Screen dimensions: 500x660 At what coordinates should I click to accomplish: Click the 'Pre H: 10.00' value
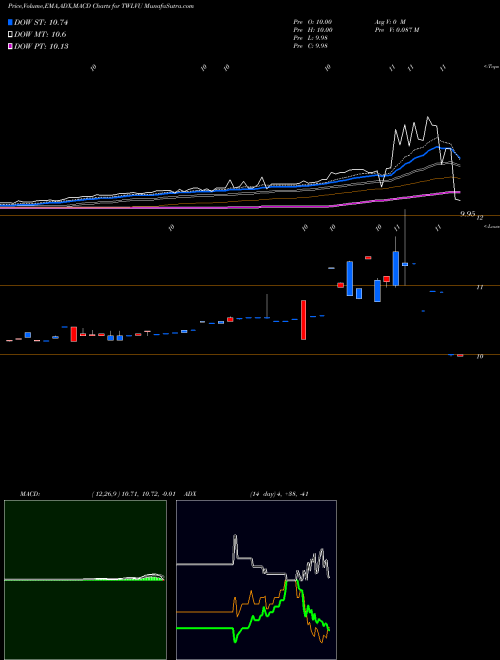coord(313,30)
